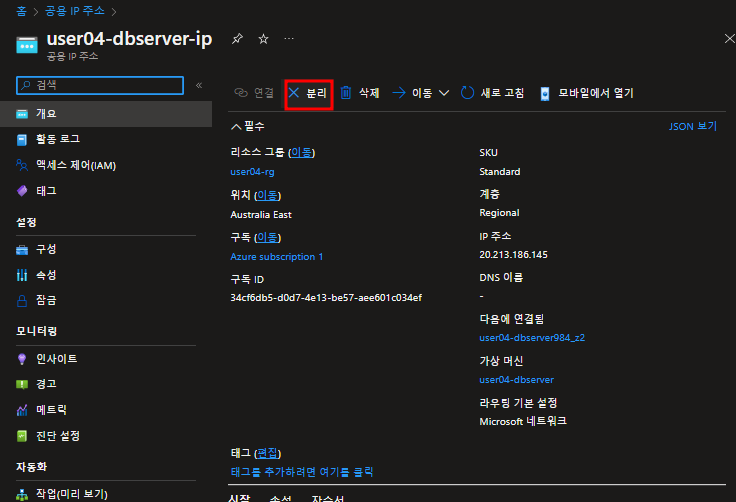736x502 pixels.
Task: Click 태그 편집 edit tags link
Action: coord(268,453)
